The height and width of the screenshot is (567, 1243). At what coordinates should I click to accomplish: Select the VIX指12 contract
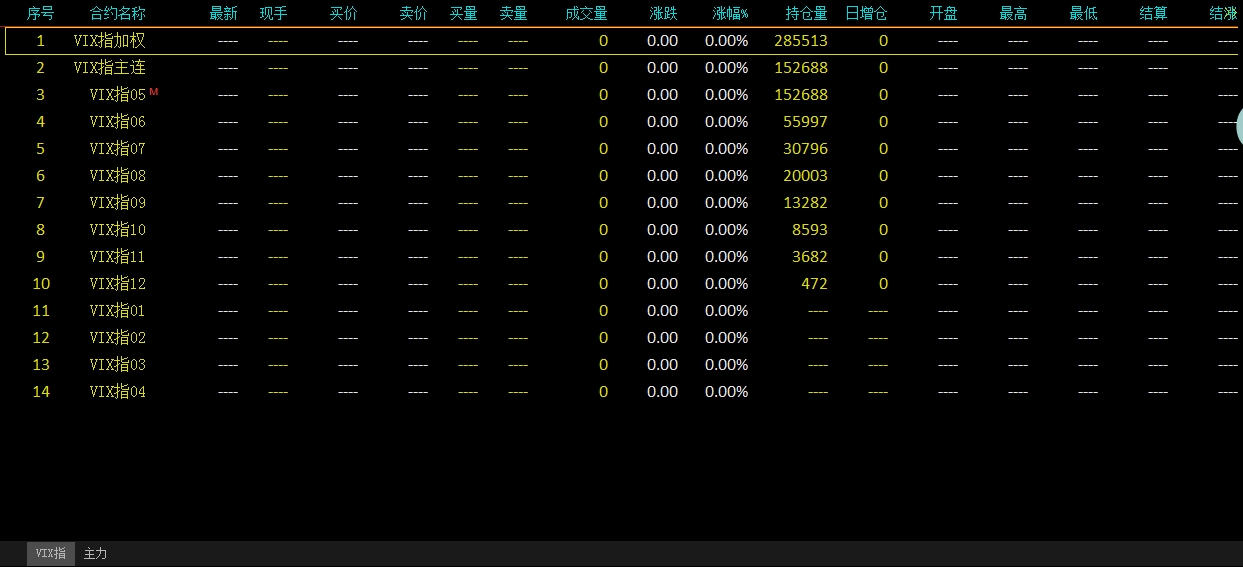[117, 284]
